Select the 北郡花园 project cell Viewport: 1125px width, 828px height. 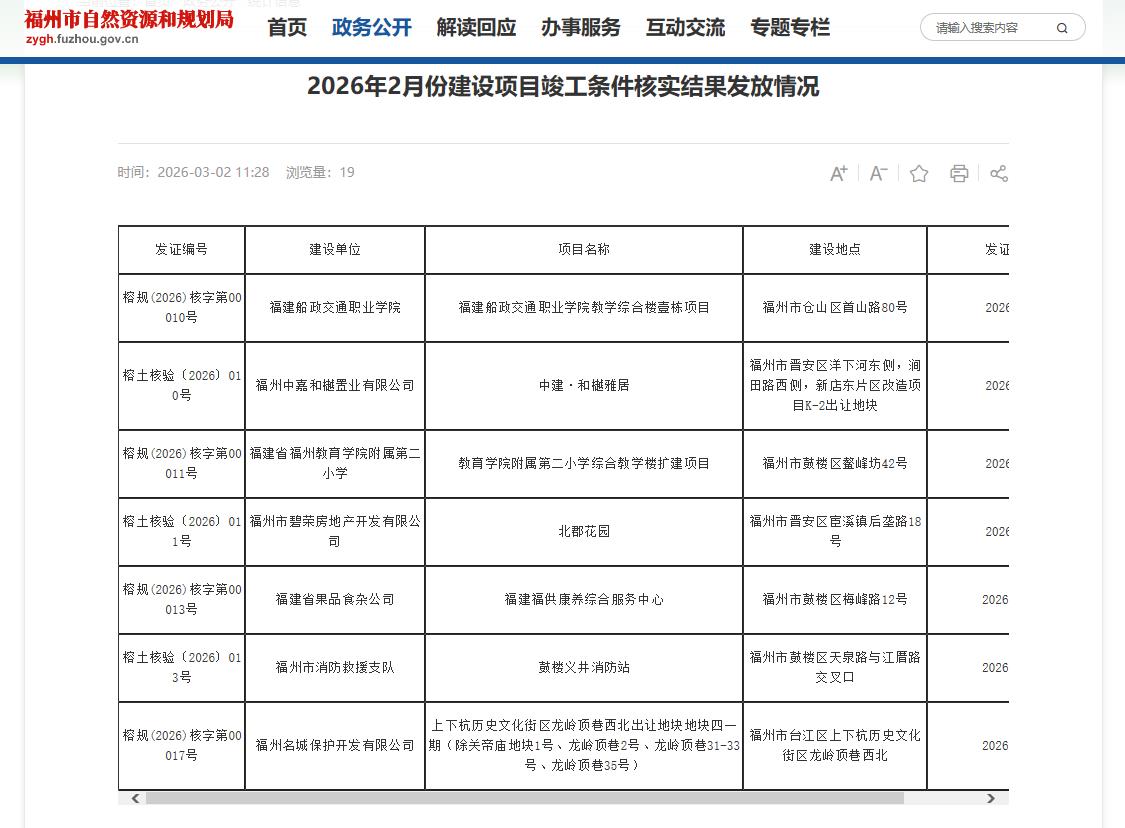(584, 532)
